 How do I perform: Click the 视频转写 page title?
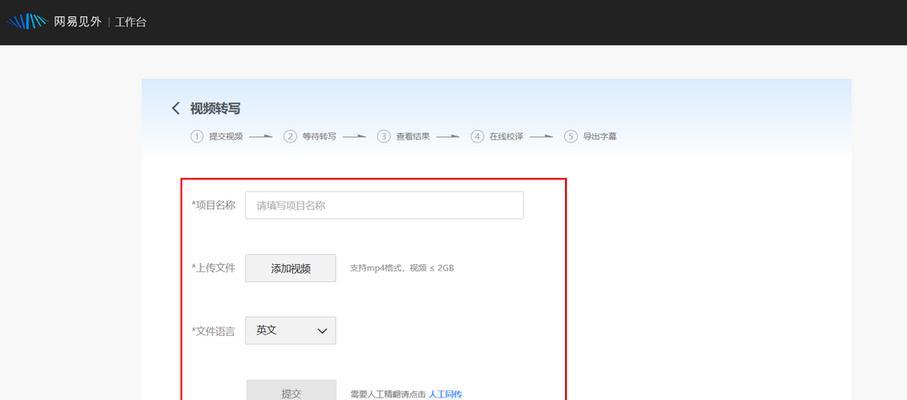[x=215, y=108]
